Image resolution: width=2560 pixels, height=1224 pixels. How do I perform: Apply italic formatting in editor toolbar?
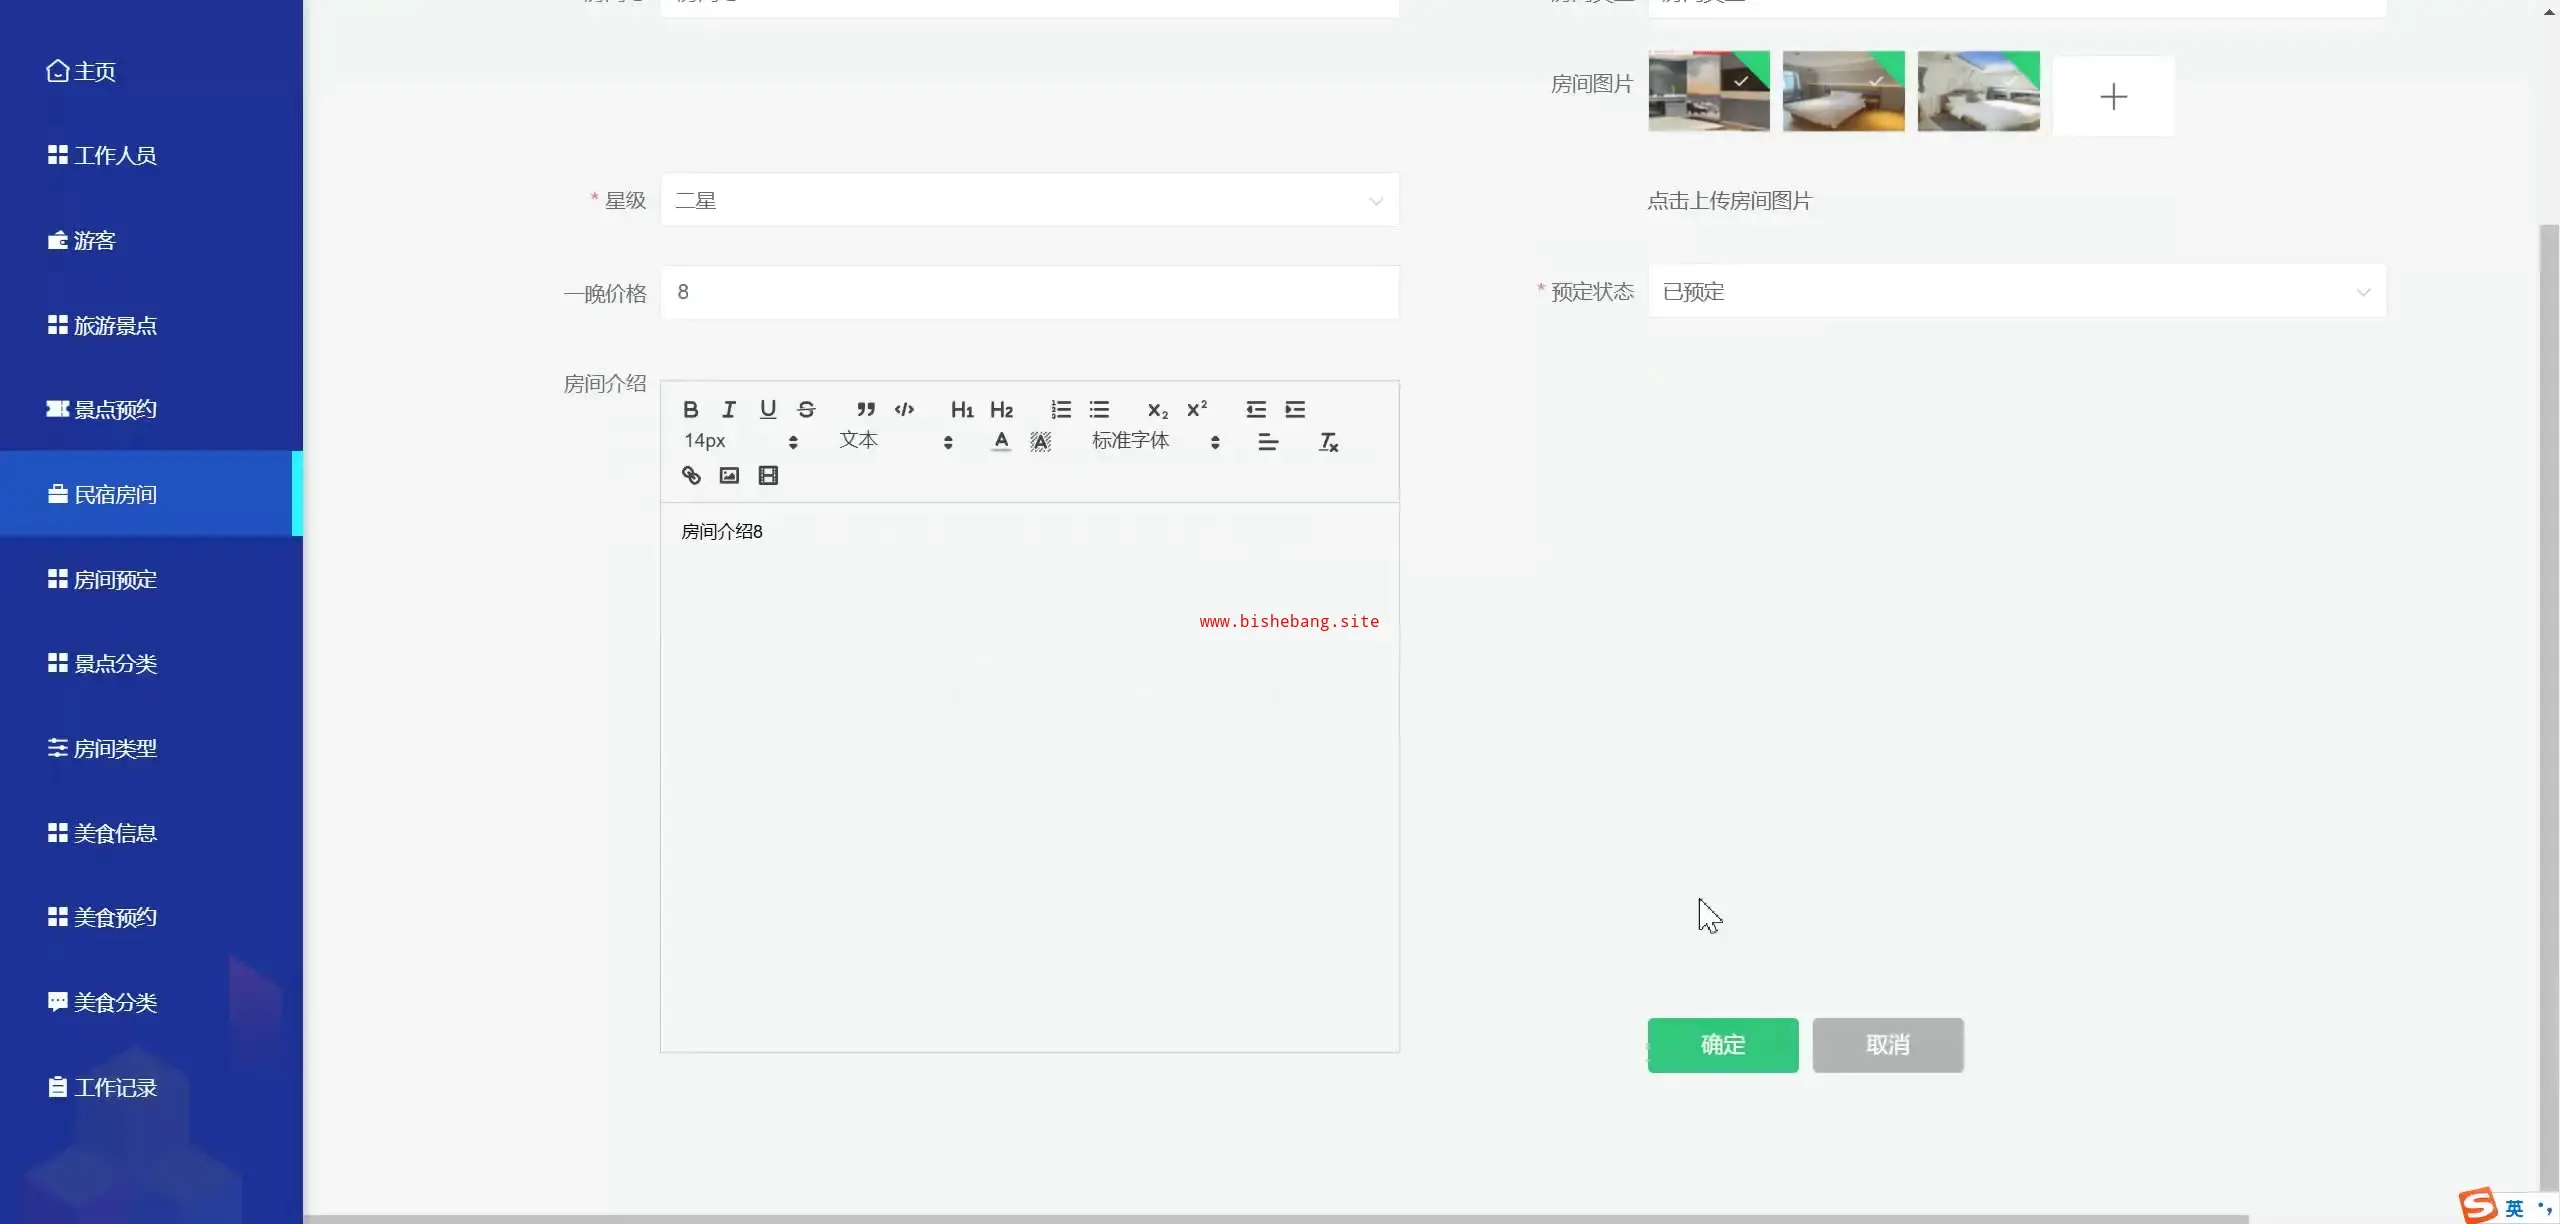pyautogui.click(x=729, y=409)
